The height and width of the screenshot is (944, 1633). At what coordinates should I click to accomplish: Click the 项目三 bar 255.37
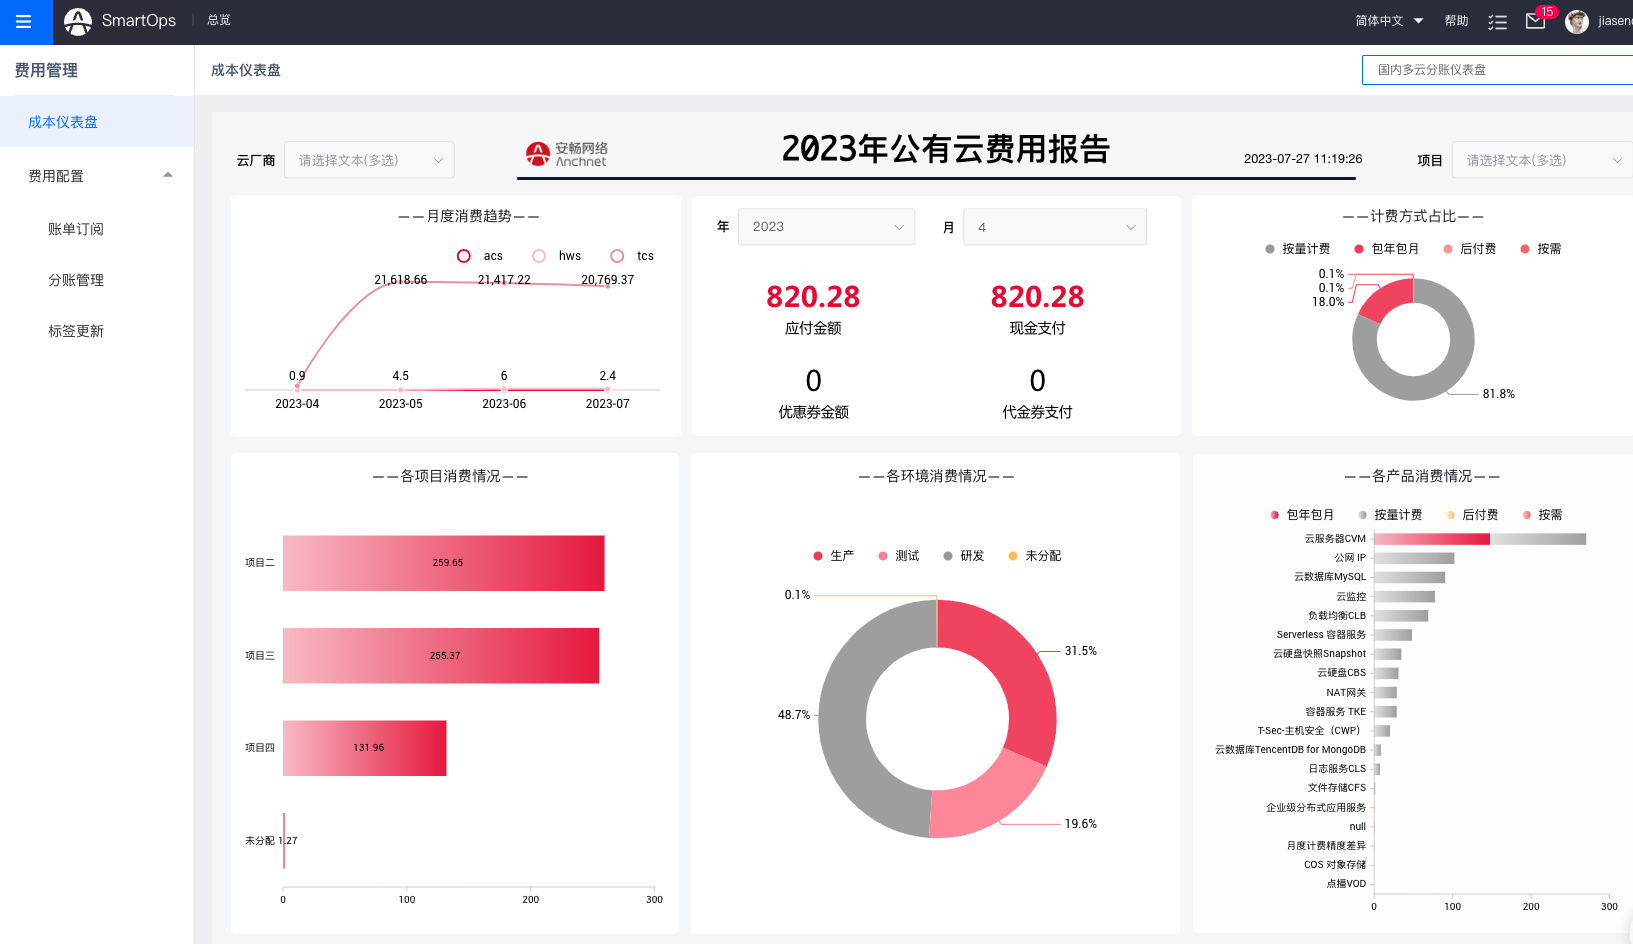pos(441,656)
